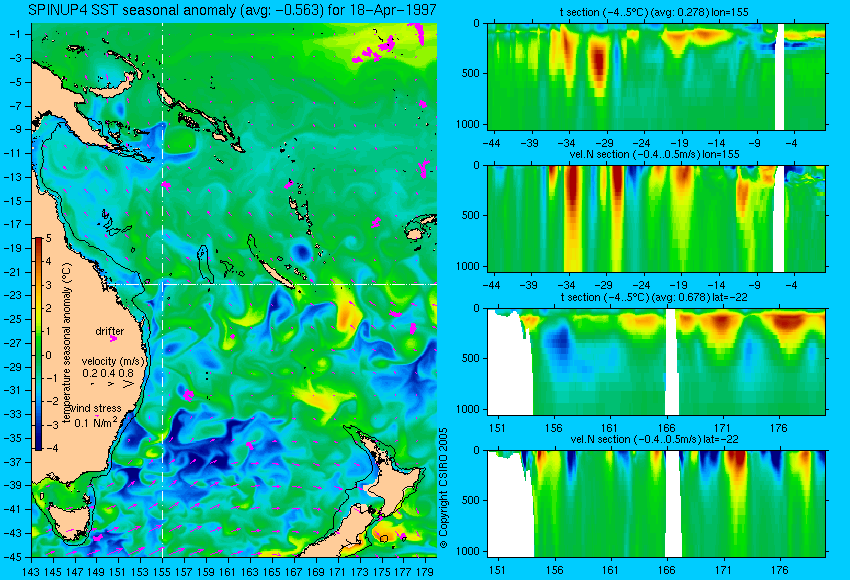Click latitude label '-1' on the map axis

tap(16, 34)
